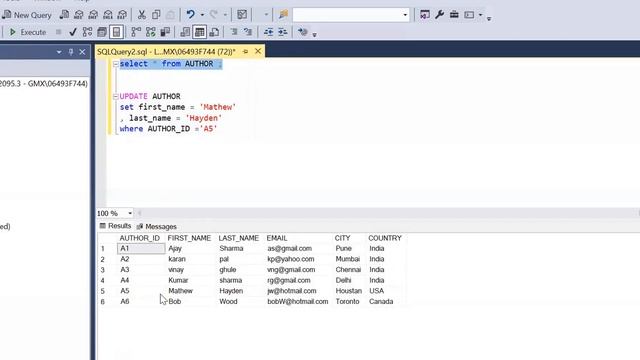Select the Mathew first name cell
This screenshot has width=640, height=360.
coord(180,291)
